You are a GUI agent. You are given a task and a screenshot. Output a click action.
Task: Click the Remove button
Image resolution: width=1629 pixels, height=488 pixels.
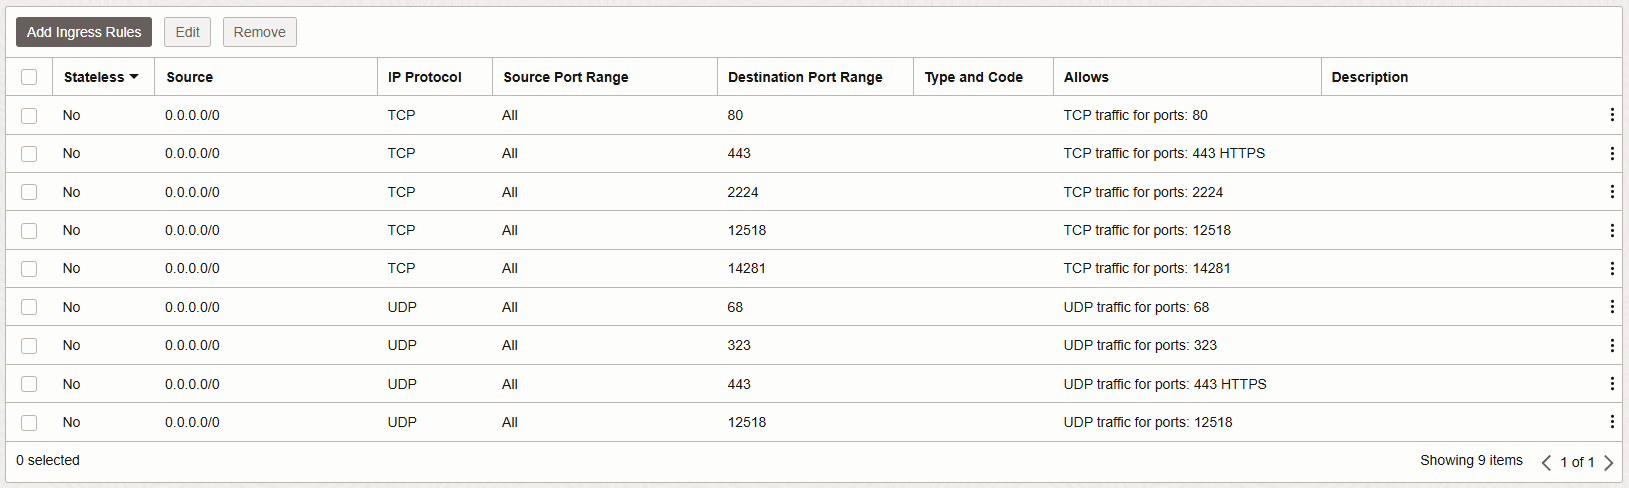coord(260,32)
